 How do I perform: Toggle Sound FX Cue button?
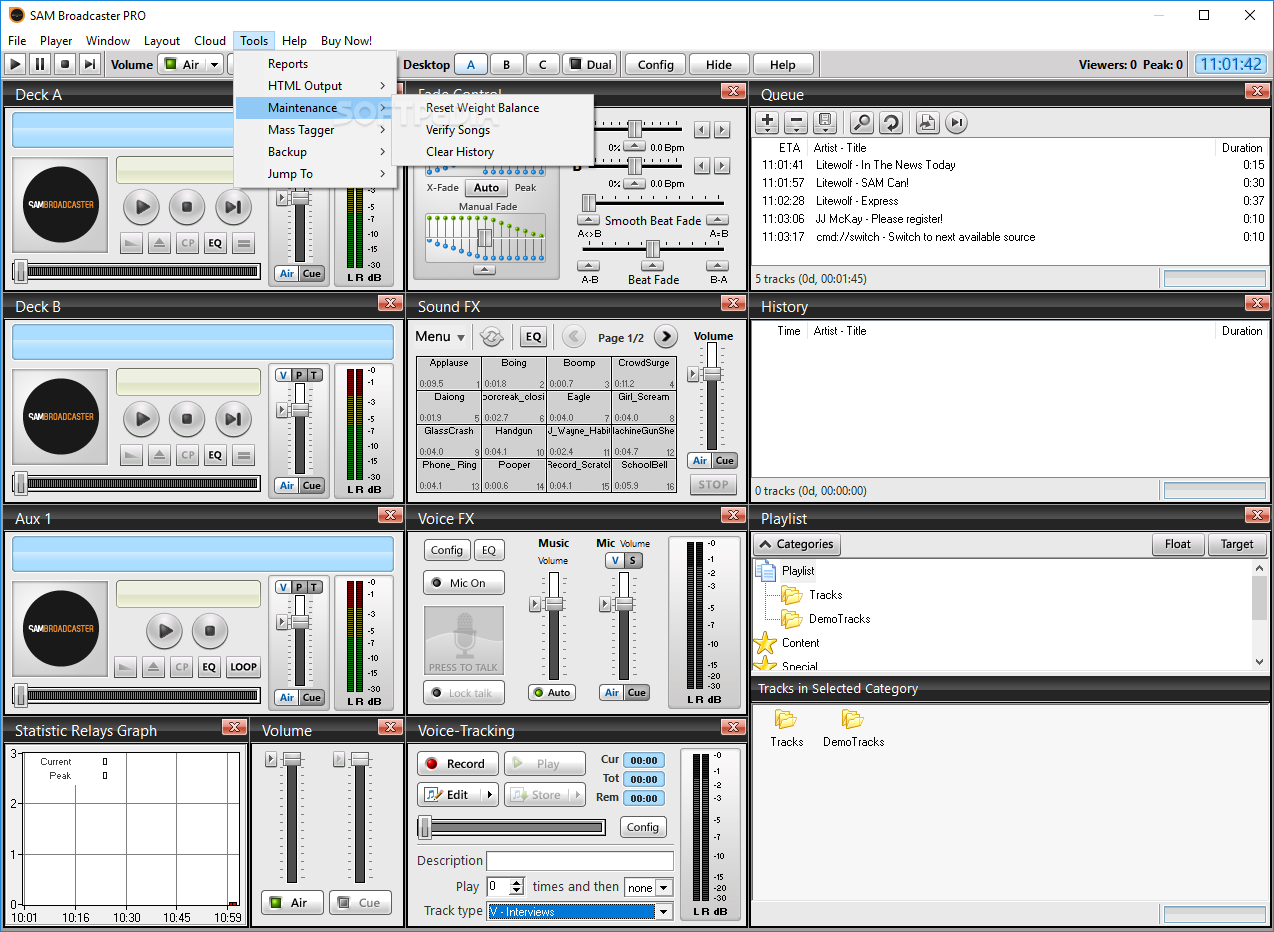point(725,461)
